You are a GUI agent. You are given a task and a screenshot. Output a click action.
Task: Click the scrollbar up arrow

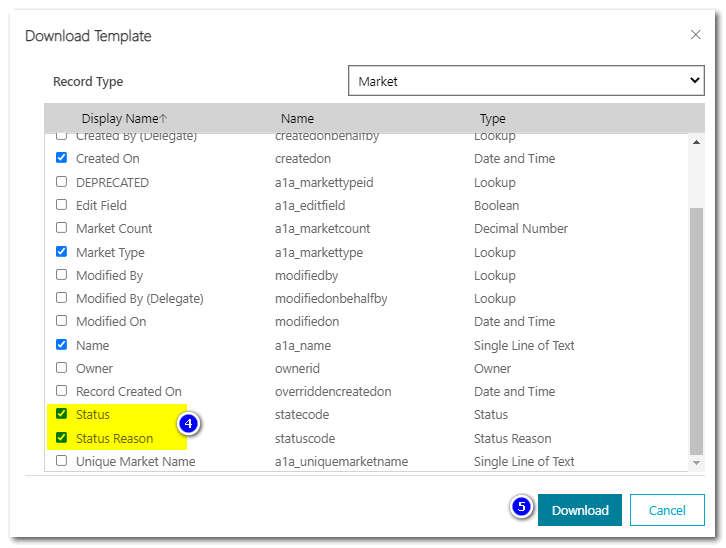pos(697,142)
